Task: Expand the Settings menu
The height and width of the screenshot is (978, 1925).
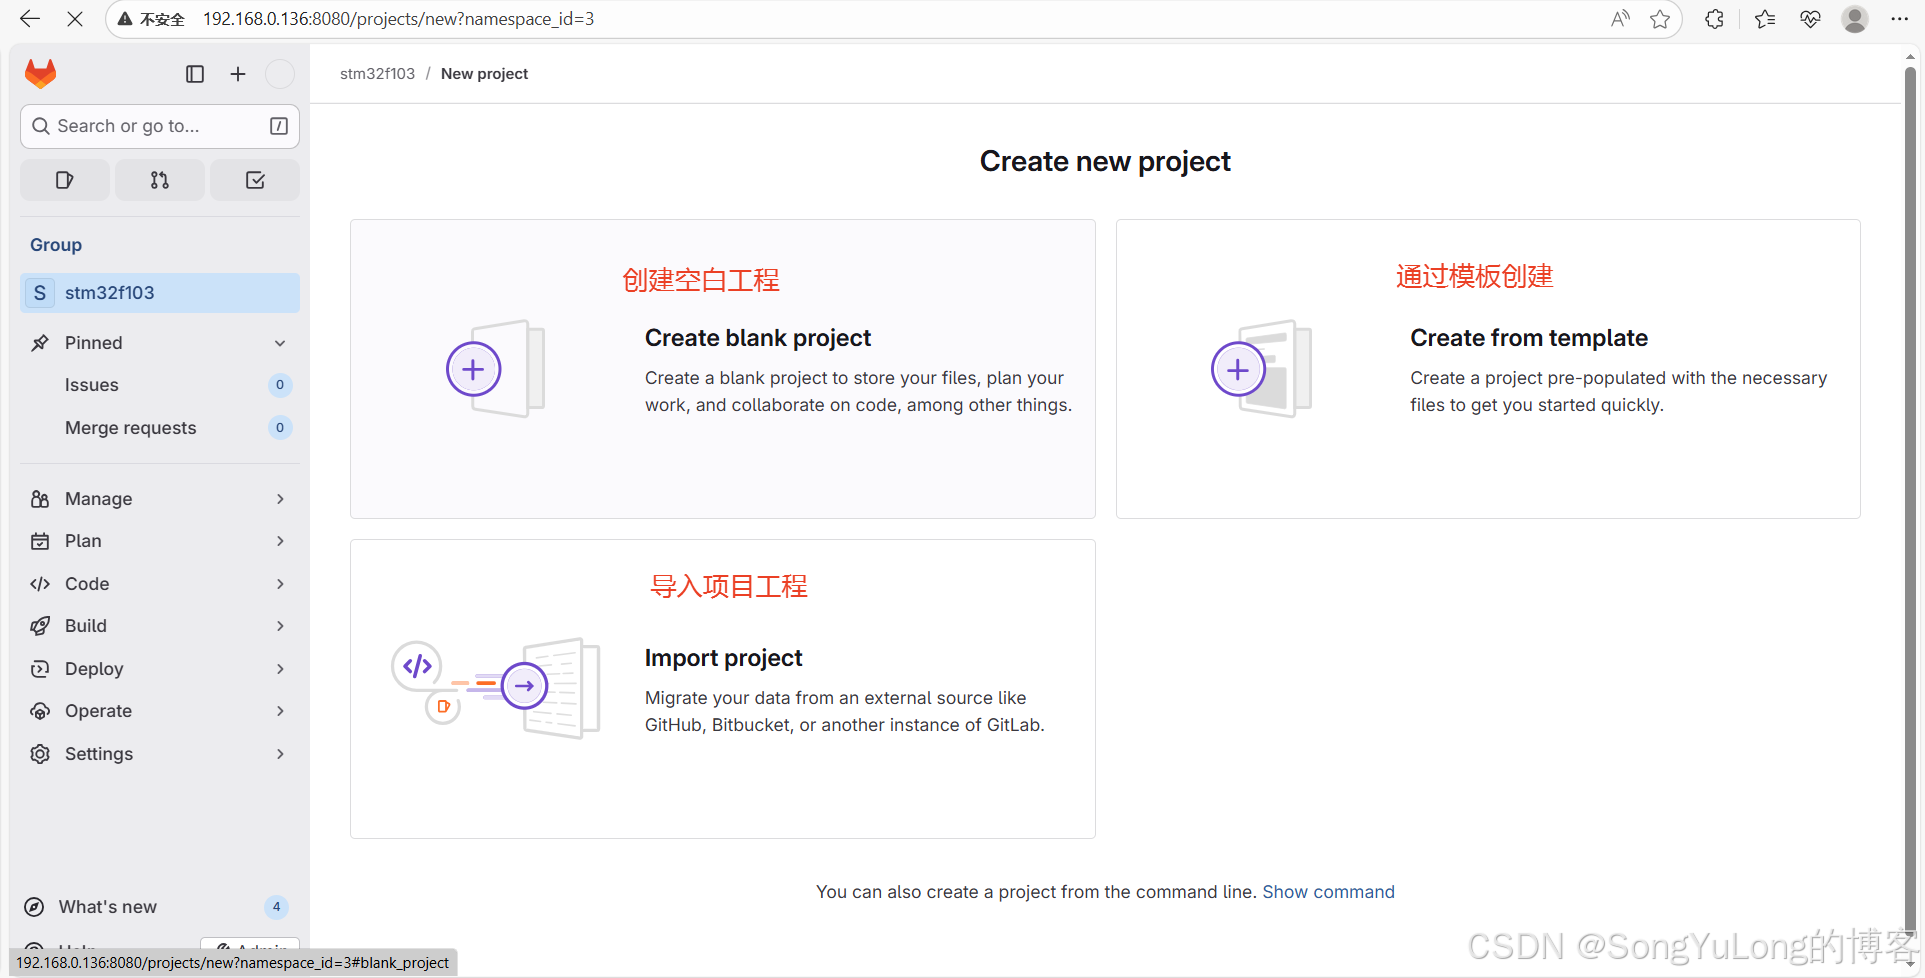Action: (160, 754)
